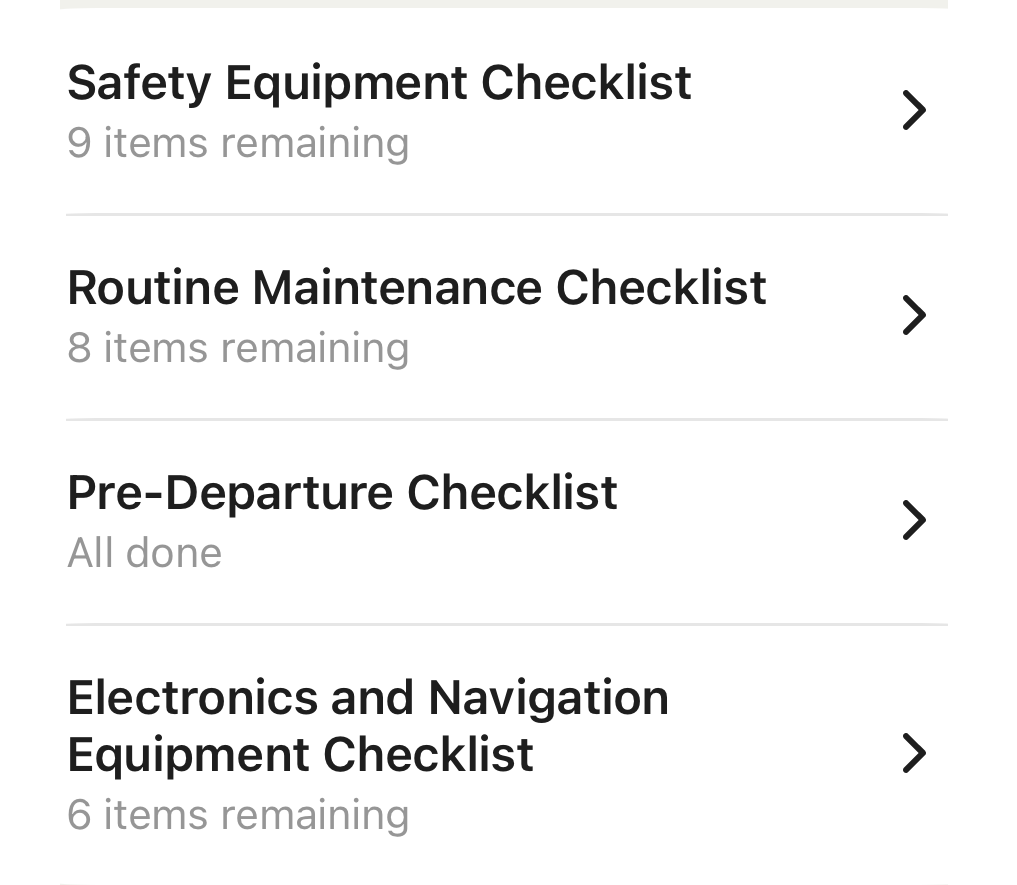Select the "8 items remaining" subtitle

(x=238, y=348)
